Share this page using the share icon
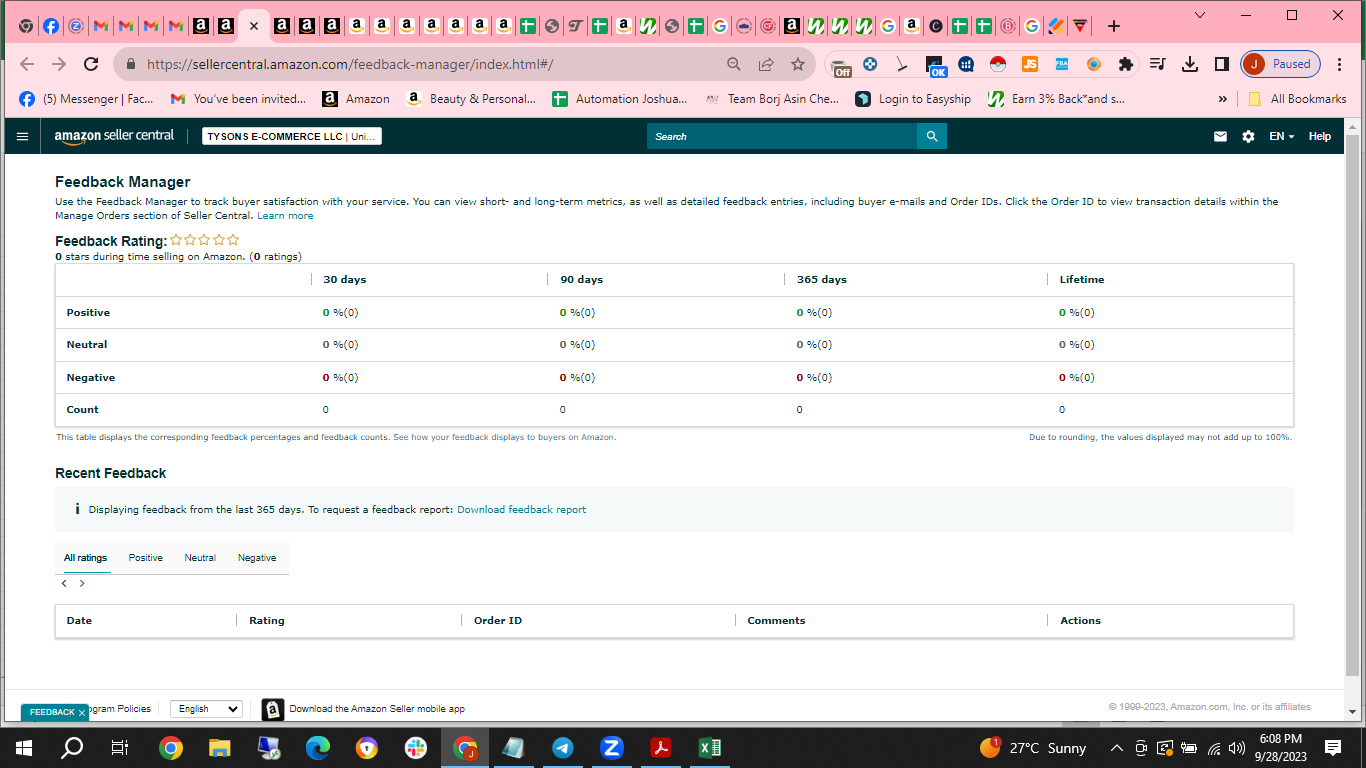This screenshot has height=768, width=1366. click(766, 64)
